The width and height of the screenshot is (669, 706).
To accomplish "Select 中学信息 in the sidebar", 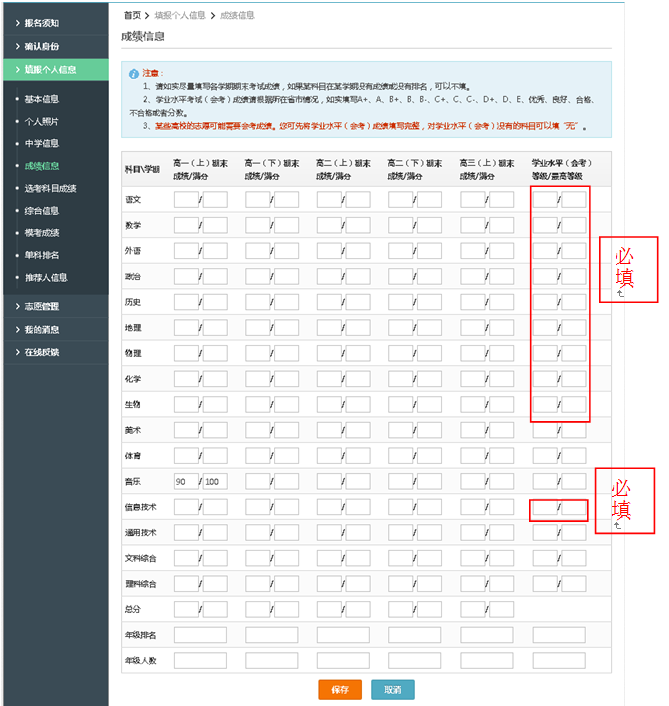I will pos(41,143).
